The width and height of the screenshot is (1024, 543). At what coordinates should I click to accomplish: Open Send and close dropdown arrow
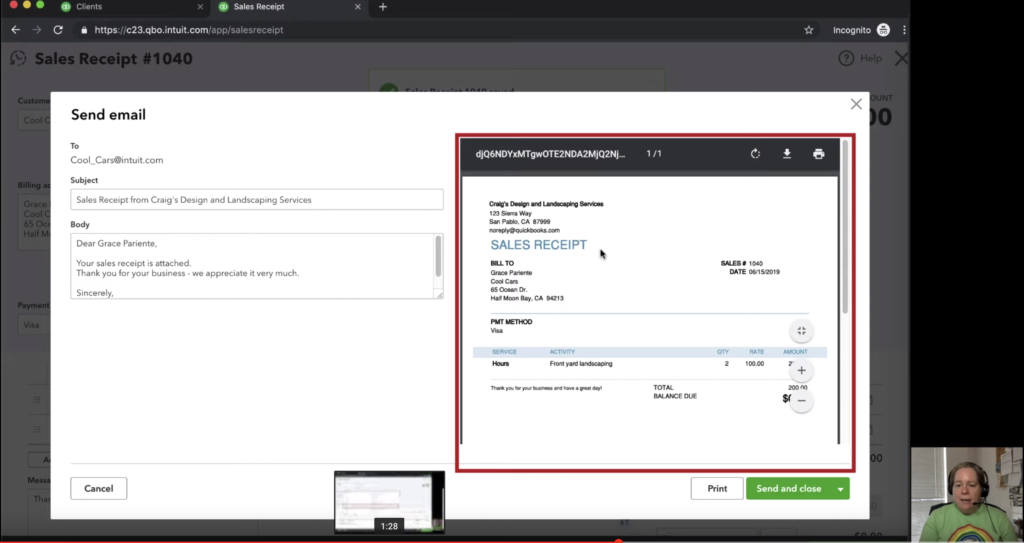pyautogui.click(x=840, y=489)
